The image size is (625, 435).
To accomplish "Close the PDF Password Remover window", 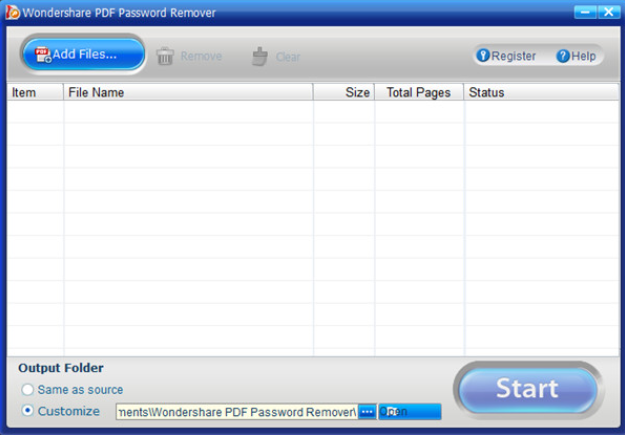I will 606,11.
